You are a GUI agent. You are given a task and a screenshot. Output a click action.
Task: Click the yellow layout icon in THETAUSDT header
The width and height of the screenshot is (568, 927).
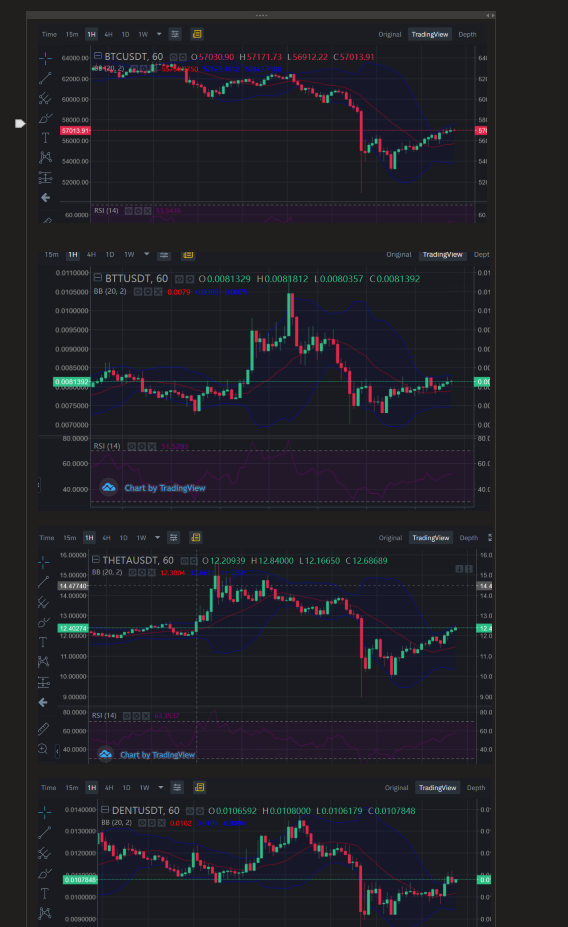click(196, 537)
